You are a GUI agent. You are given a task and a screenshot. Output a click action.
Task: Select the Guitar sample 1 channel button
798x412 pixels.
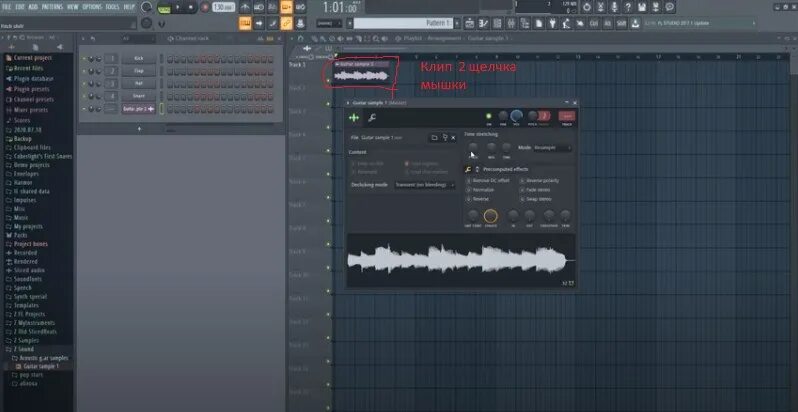[x=138, y=109]
